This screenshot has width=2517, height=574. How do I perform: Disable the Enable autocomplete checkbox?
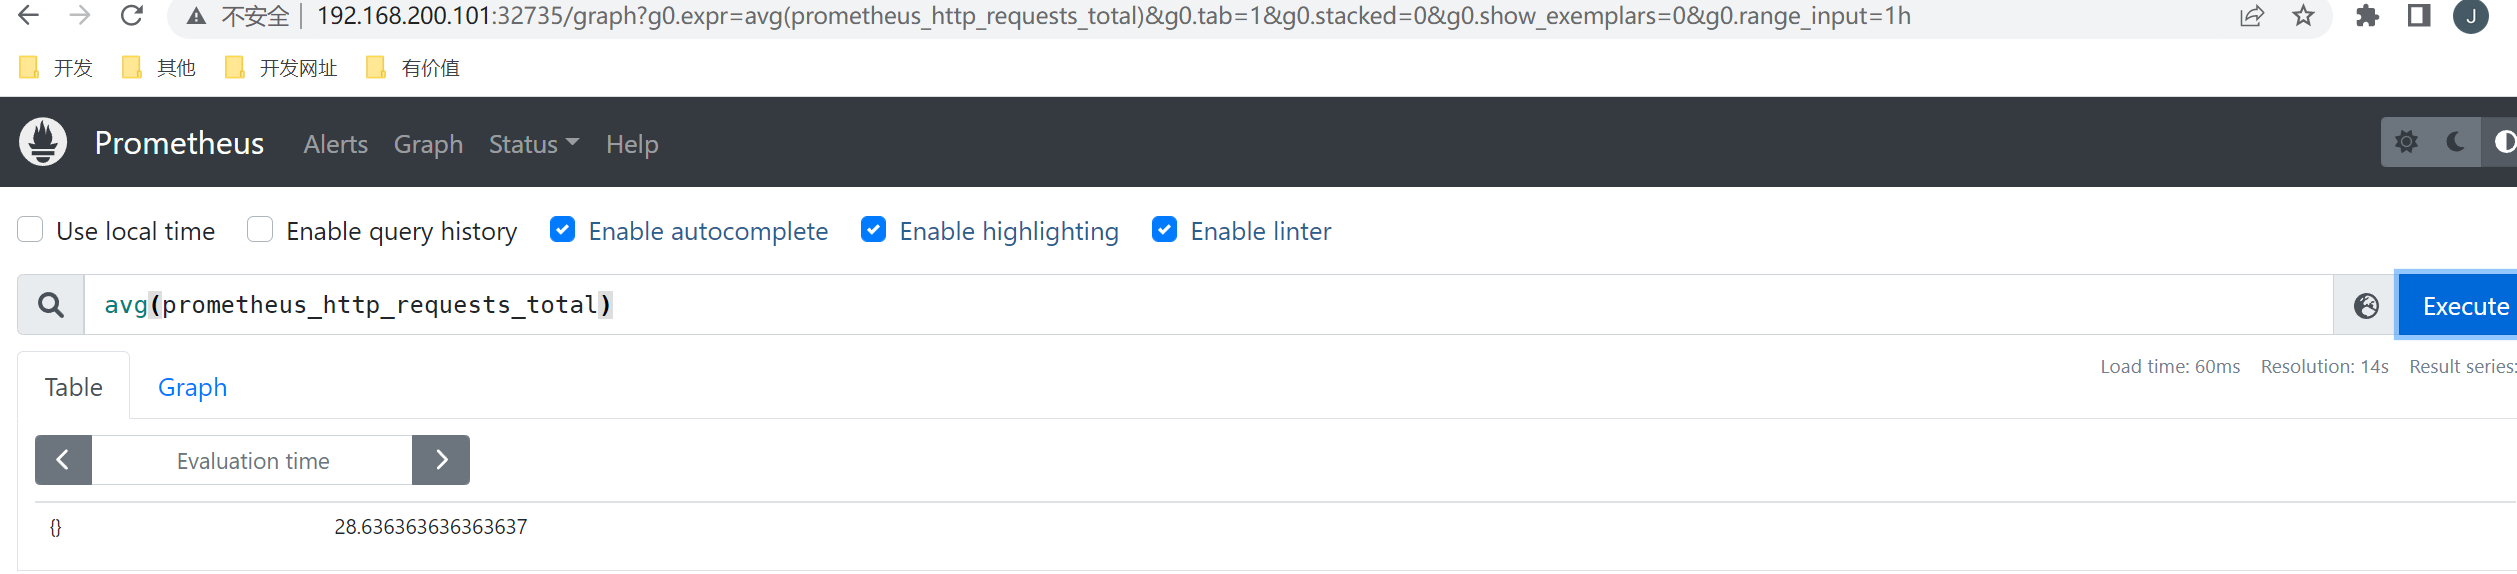[x=563, y=230]
